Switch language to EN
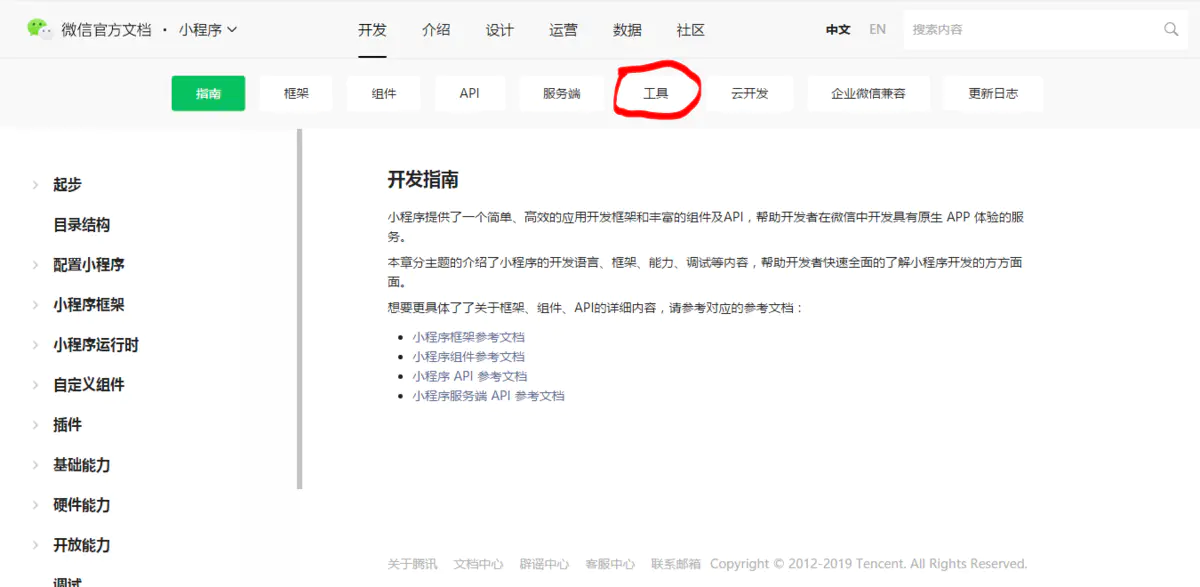 click(x=877, y=30)
